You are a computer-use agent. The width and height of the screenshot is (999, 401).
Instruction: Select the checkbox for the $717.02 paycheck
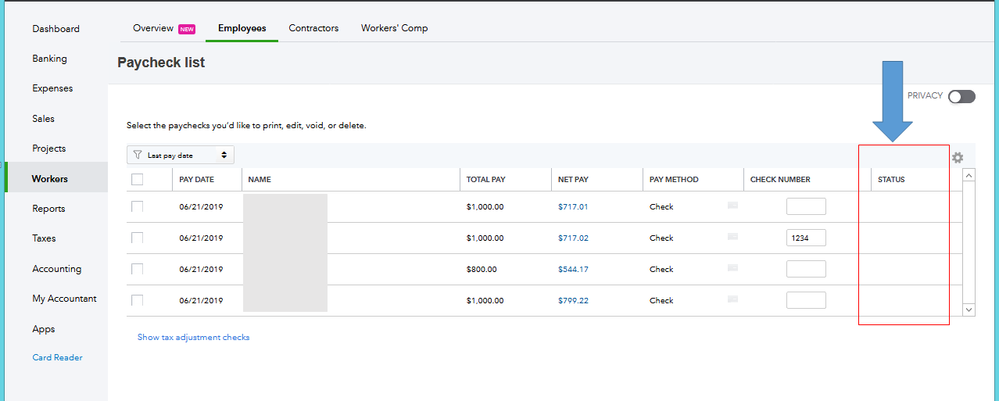click(x=137, y=238)
